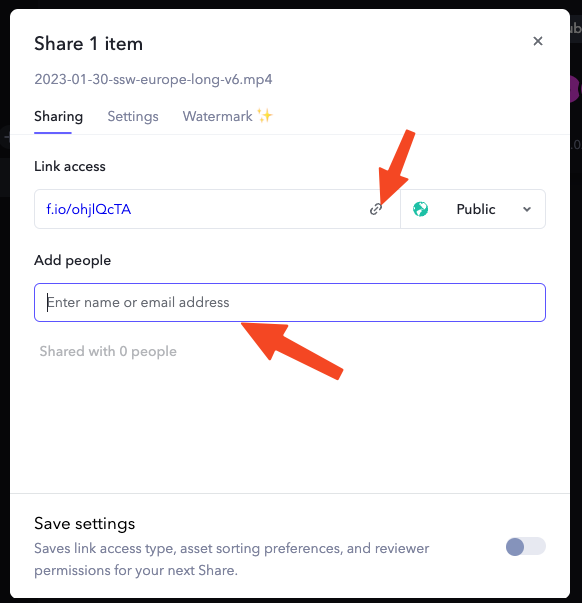Open the Settings tab
This screenshot has width=582, height=603.
[x=133, y=116]
